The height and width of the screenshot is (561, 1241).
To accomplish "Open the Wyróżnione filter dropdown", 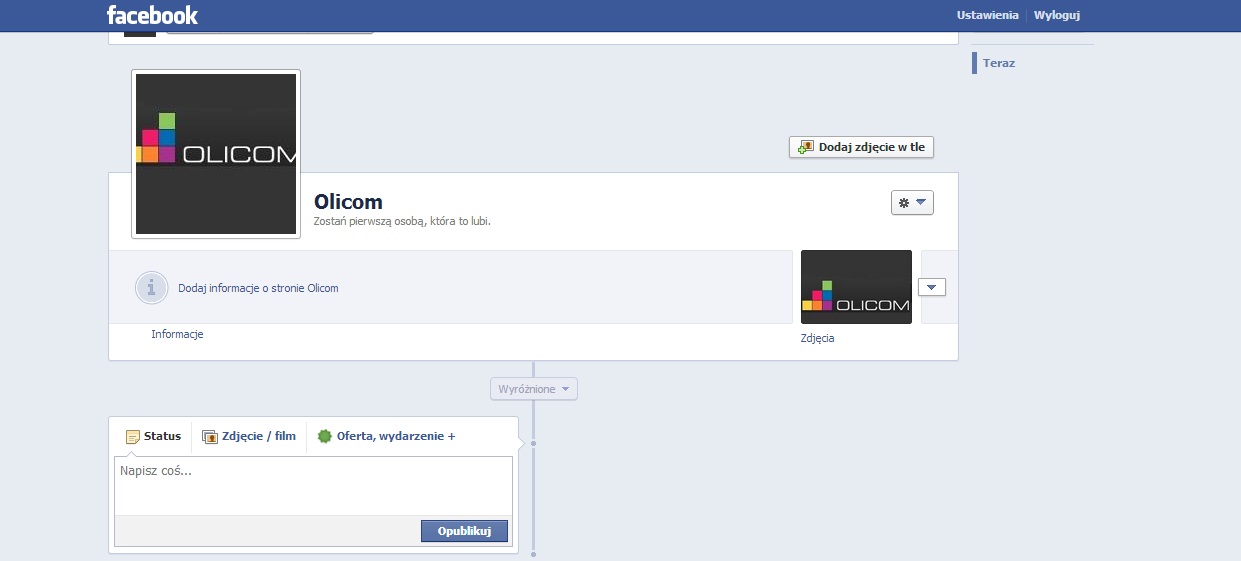I will 534,389.
